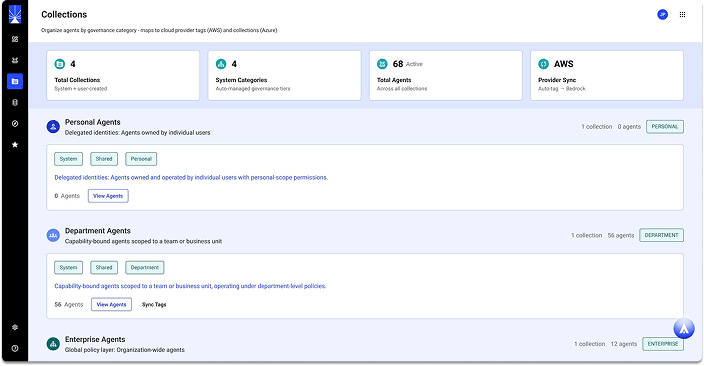This screenshot has height=366, width=704.
Task: Click the Enterprise Agents heading
Action: 95,340
